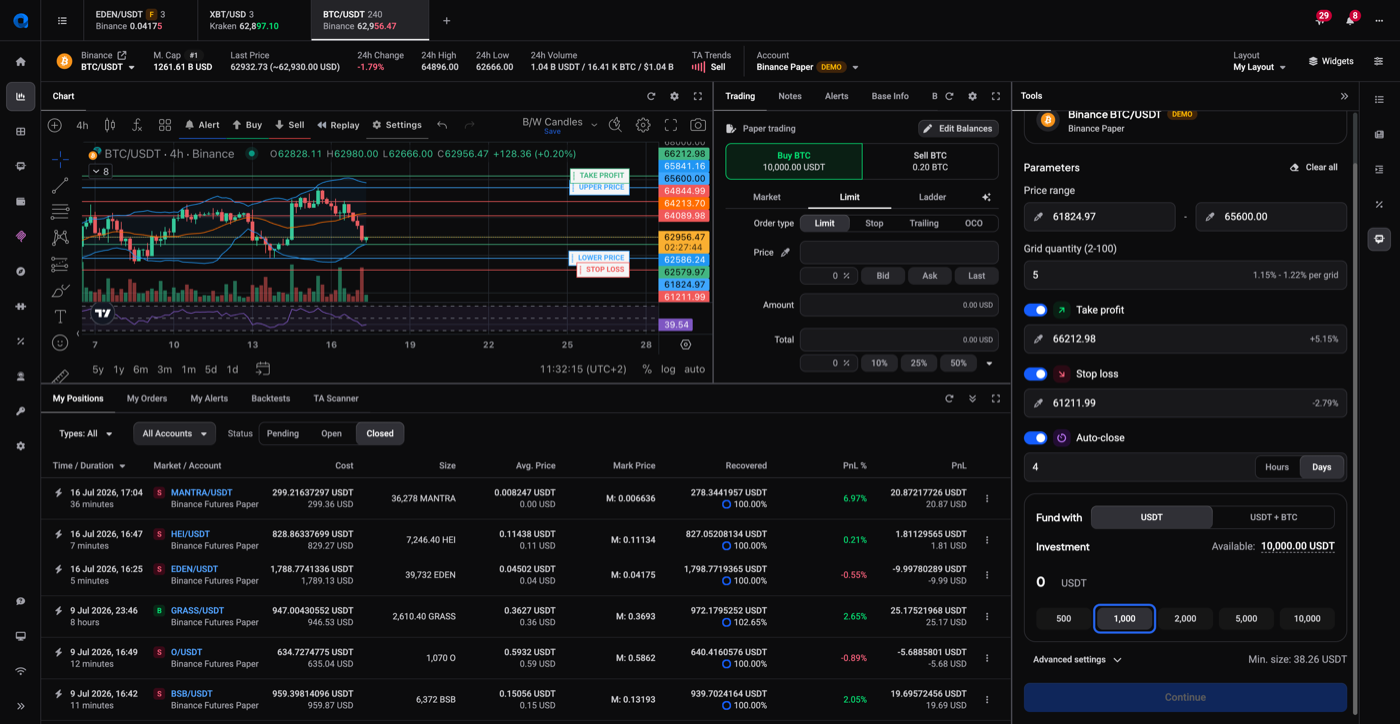Select the charts icon in left sidebar
This screenshot has height=724, width=1400.
[20, 96]
